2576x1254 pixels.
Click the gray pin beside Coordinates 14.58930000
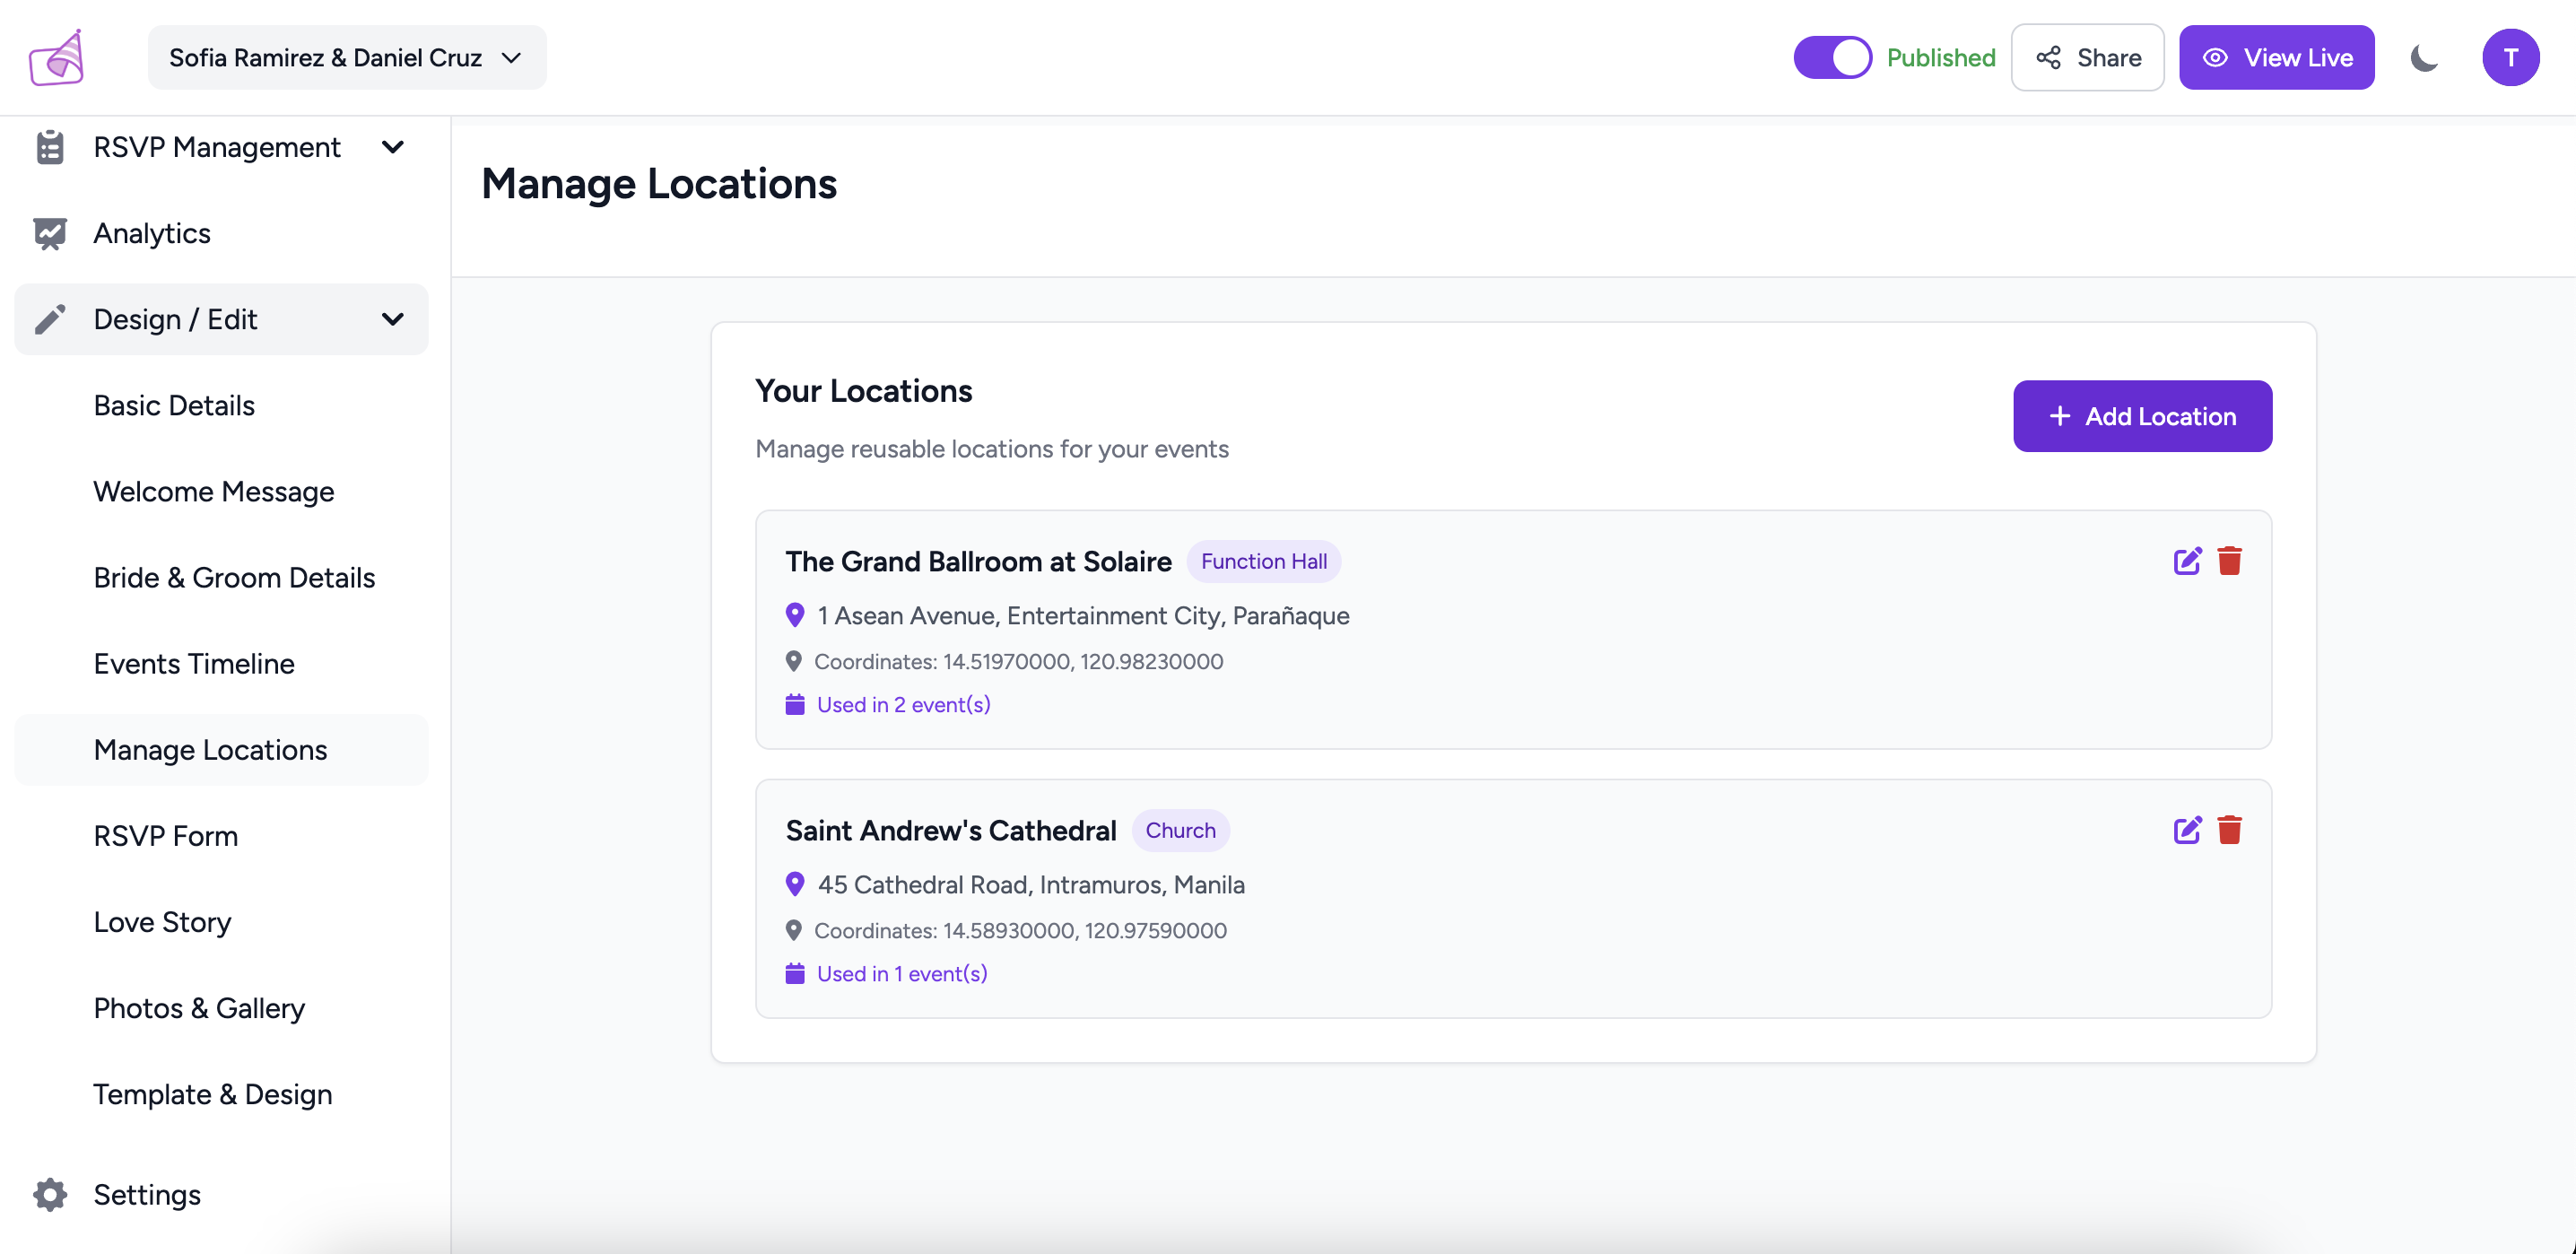click(793, 930)
